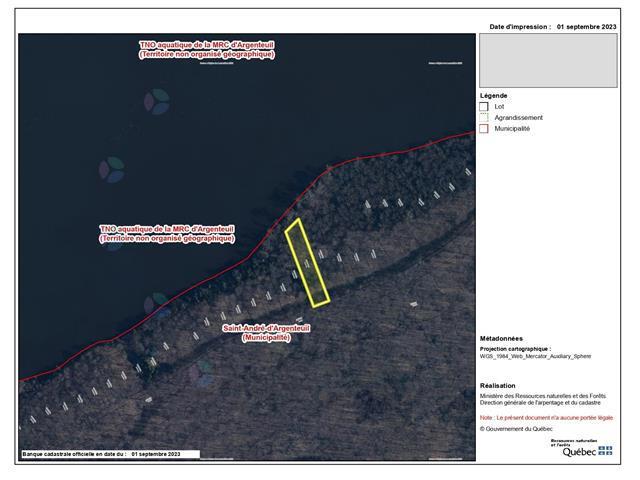Click the red legal note "aucune portée légale"
Viewport: 640px width, 480px height.
[x=587, y=418]
